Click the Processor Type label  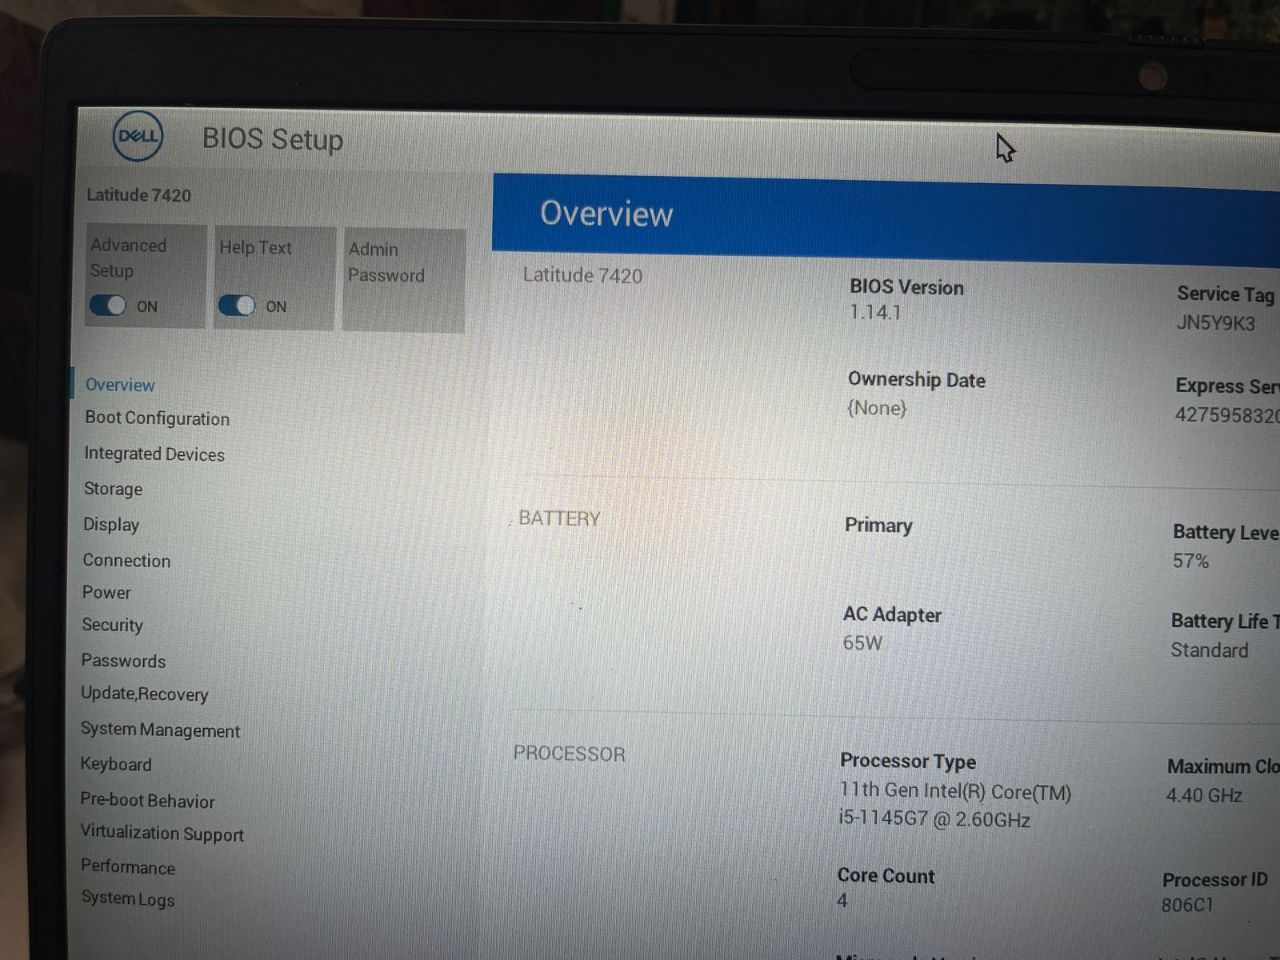[x=908, y=761]
